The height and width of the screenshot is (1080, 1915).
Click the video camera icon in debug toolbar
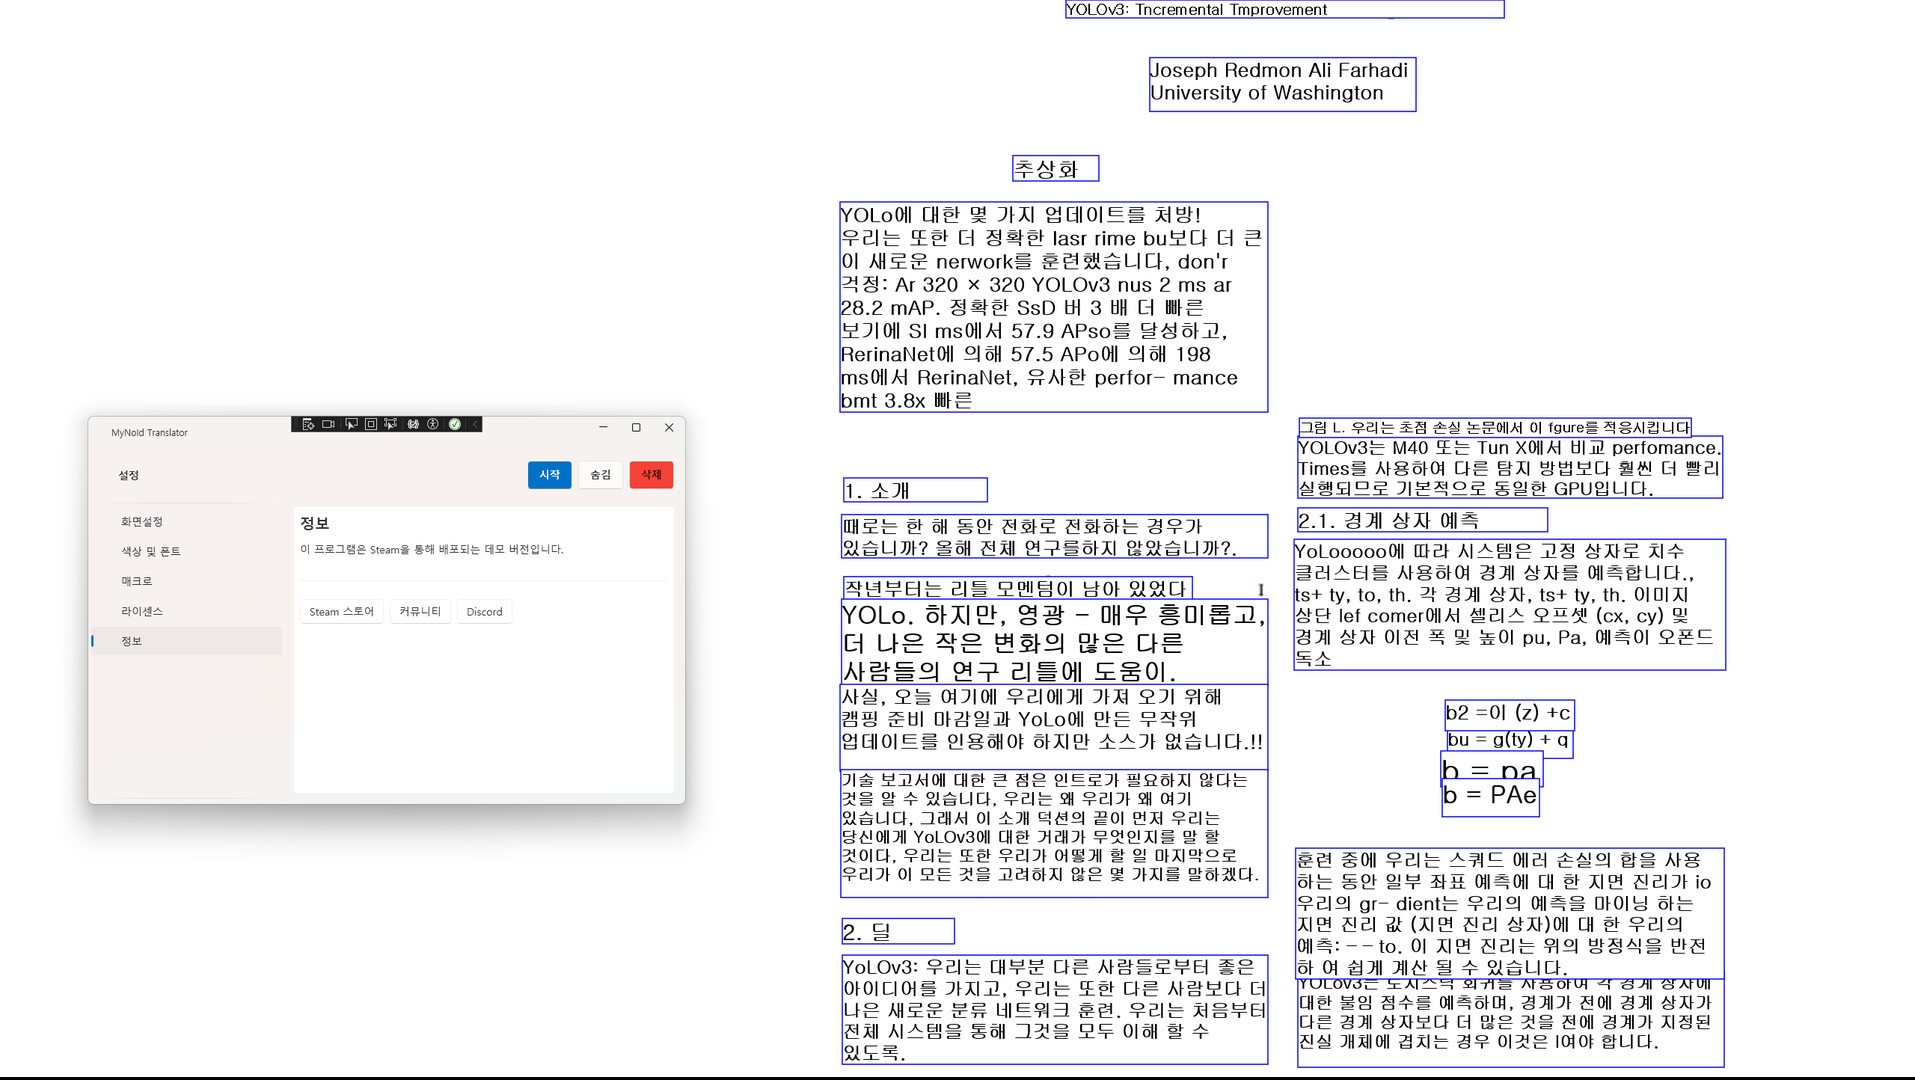329,425
